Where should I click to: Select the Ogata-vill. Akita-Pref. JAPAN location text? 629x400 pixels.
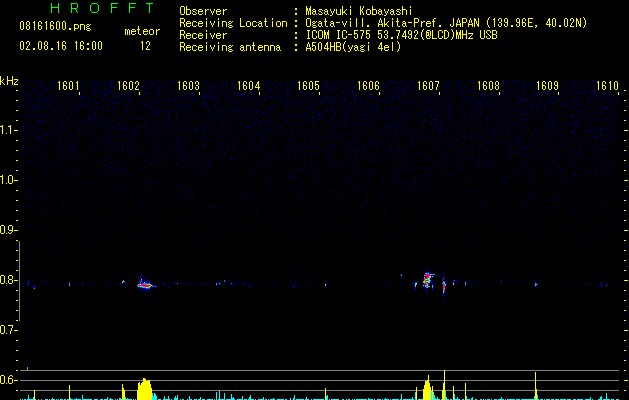coord(446,23)
